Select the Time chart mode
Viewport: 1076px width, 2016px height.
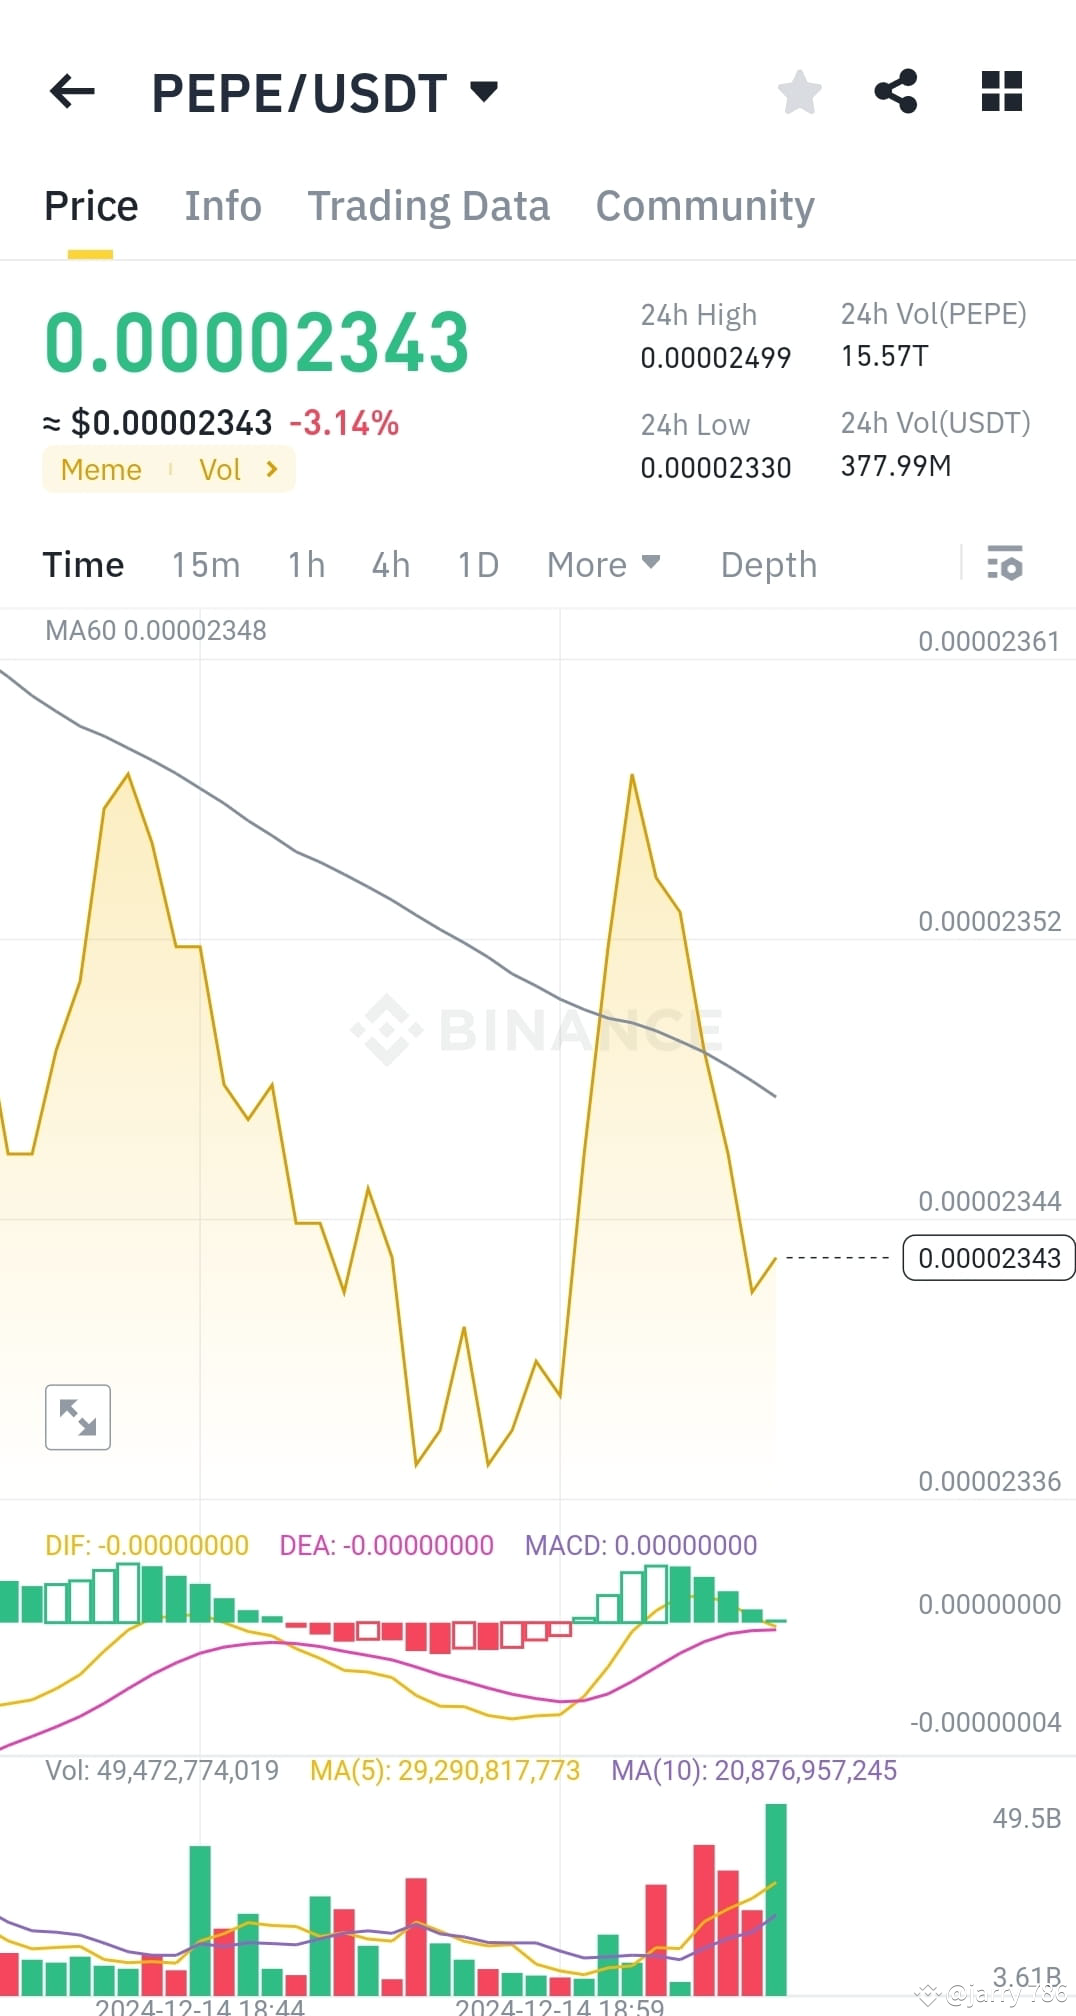83,564
